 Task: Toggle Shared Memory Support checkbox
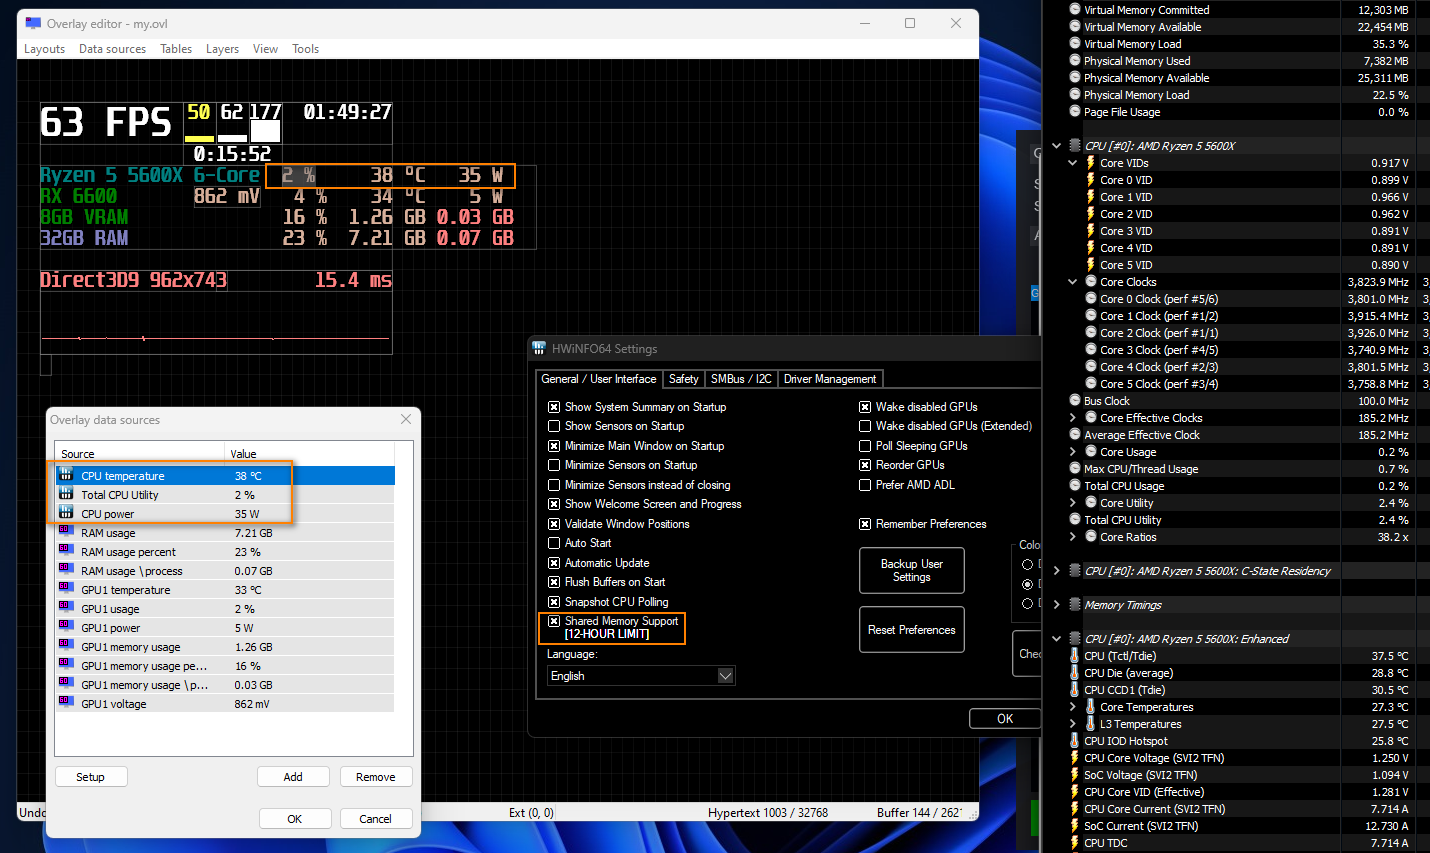click(554, 621)
